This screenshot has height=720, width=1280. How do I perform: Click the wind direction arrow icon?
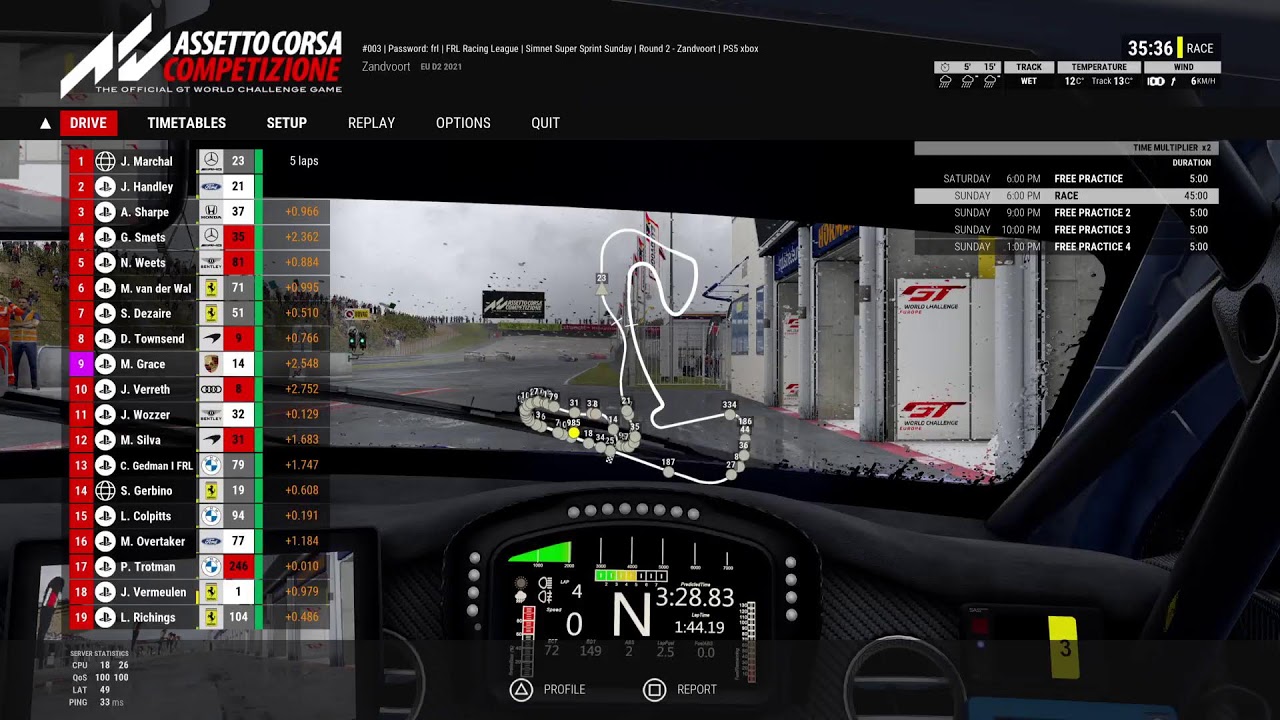(x=1174, y=82)
